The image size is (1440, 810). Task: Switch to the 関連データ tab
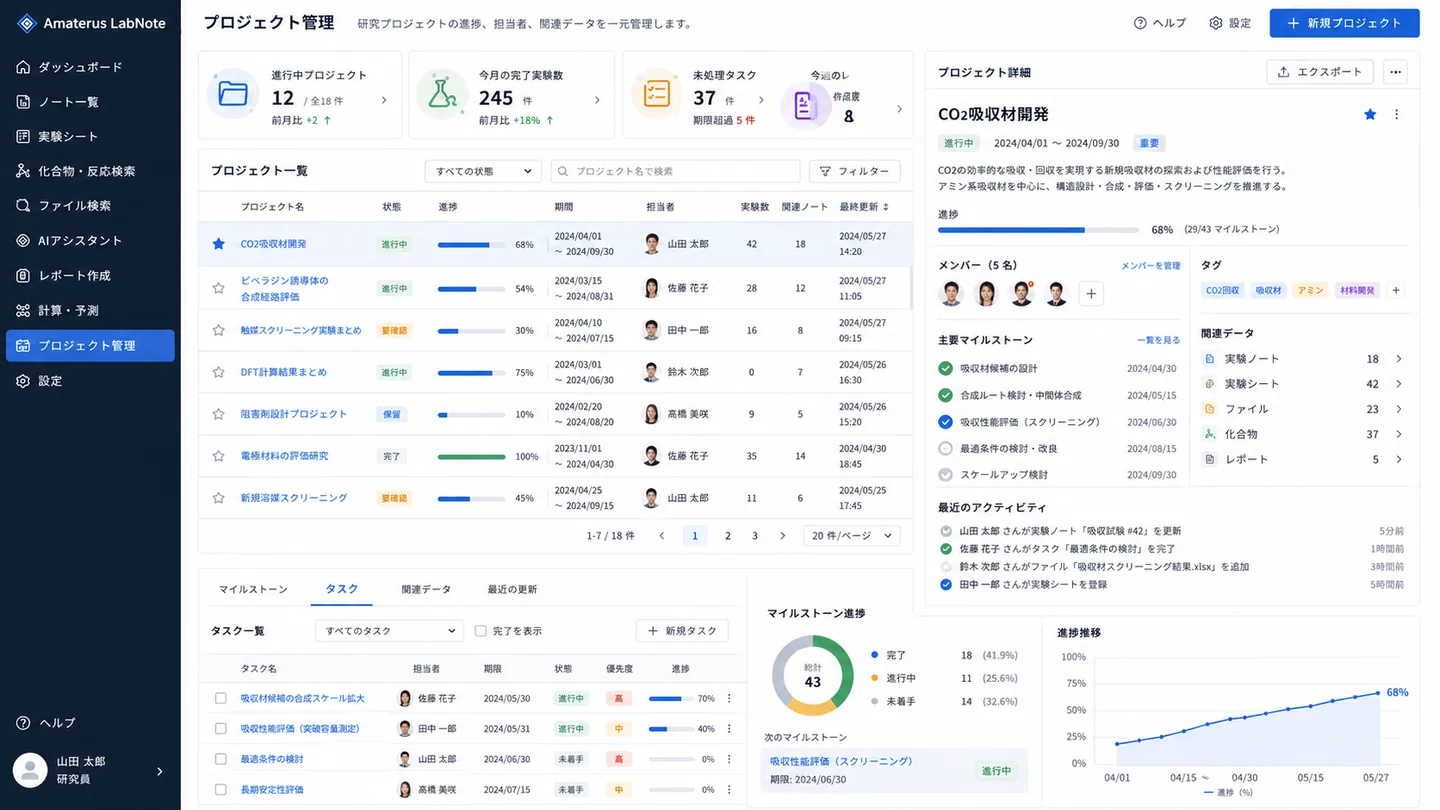426,589
